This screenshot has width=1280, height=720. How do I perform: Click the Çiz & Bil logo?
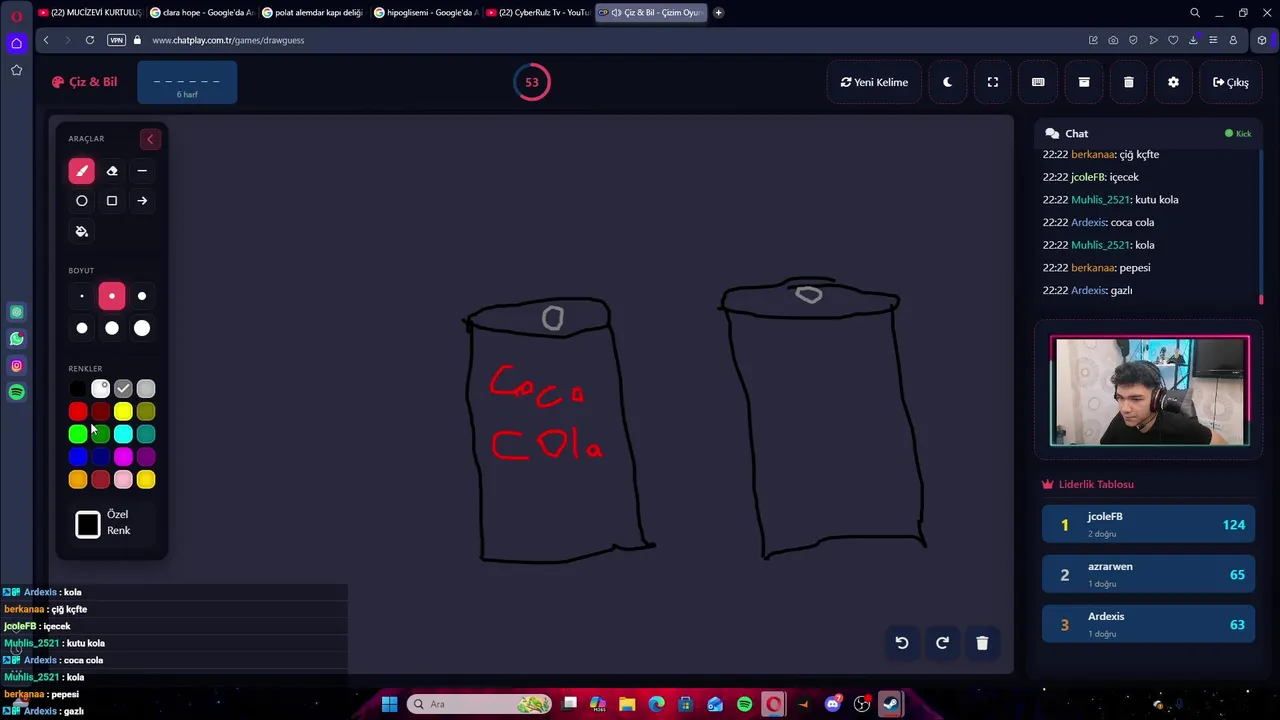click(85, 82)
